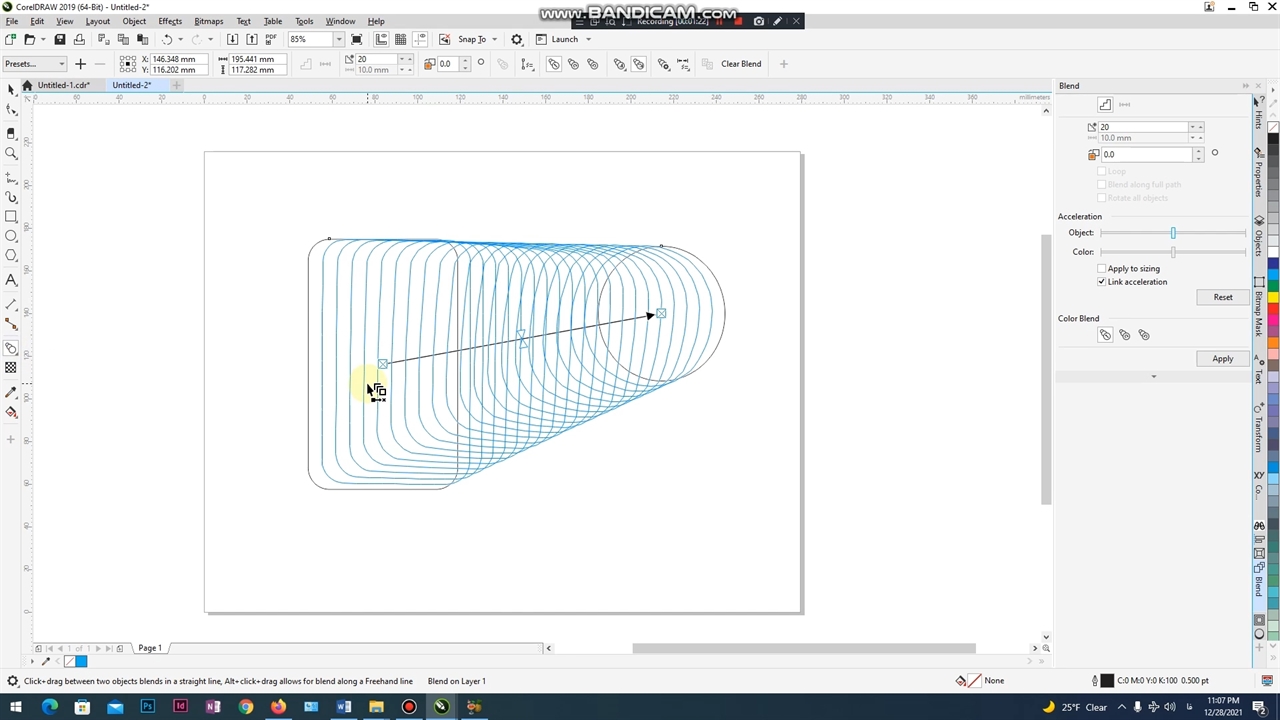Click the Object acceleration slider handle
The width and height of the screenshot is (1280, 720).
click(x=1173, y=233)
